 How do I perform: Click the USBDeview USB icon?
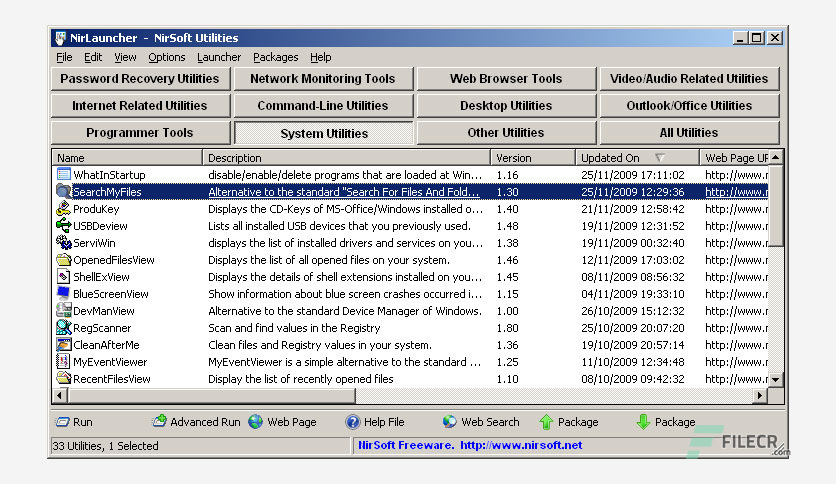coord(63,225)
